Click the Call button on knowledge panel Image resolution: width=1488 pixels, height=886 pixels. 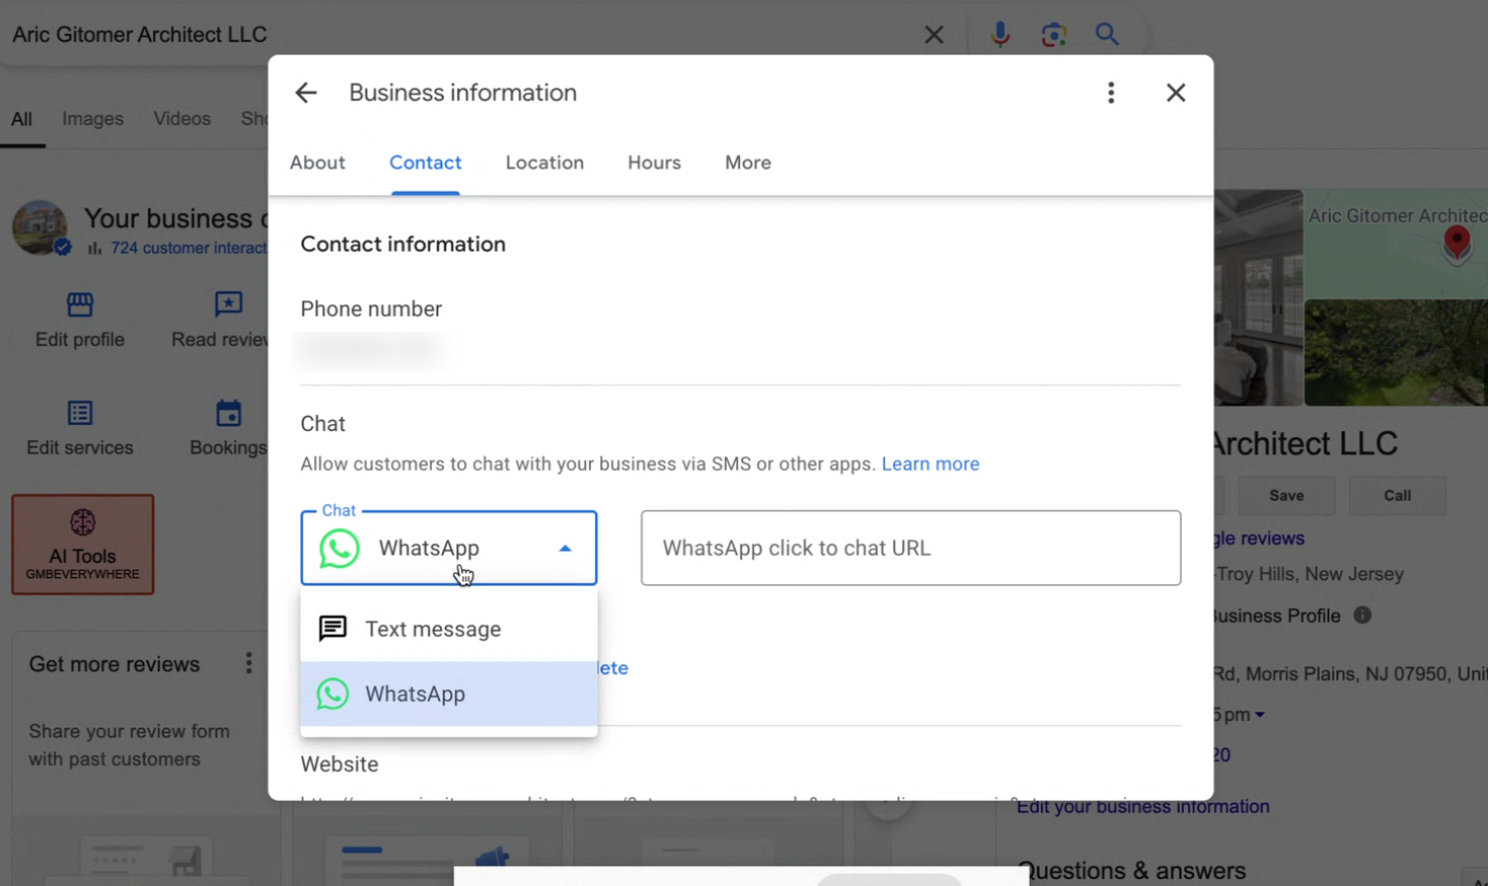[x=1397, y=496]
